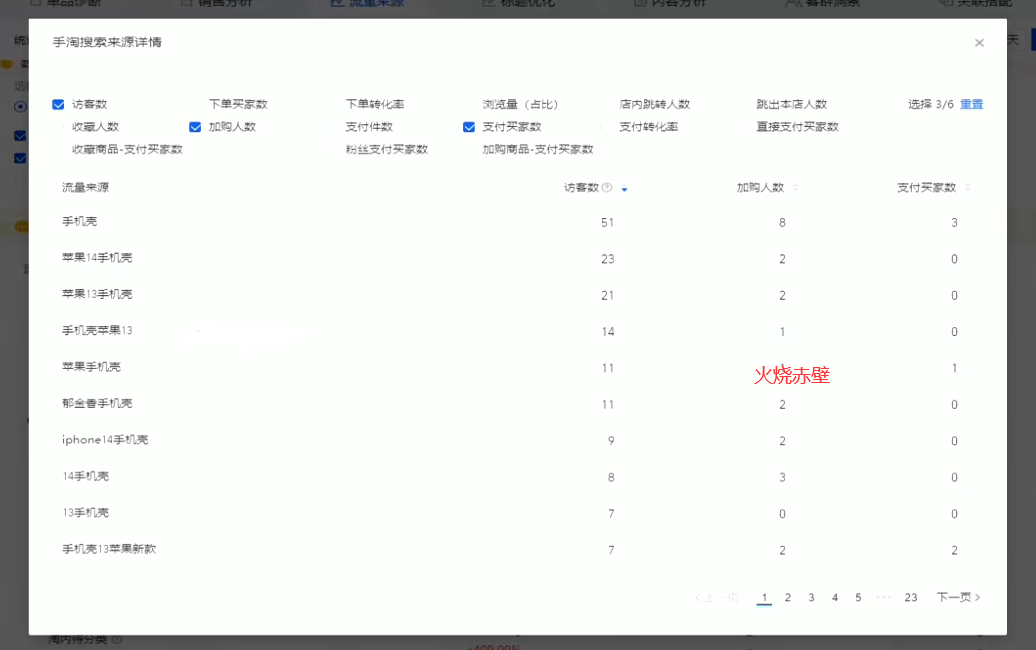1036x650 pixels.
Task: Uncheck the 支付买家数 metric checkbox
Action: pos(468,127)
